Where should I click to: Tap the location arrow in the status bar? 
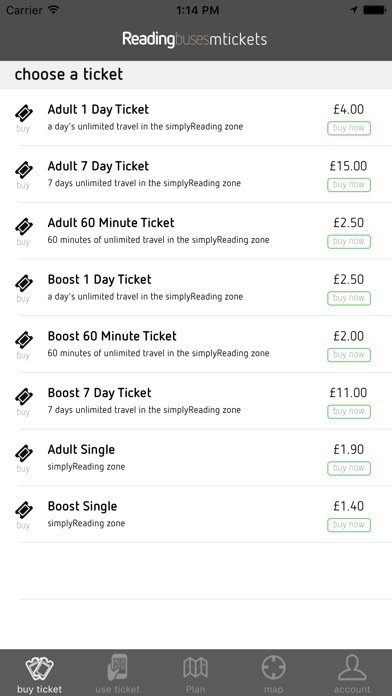coord(354,10)
